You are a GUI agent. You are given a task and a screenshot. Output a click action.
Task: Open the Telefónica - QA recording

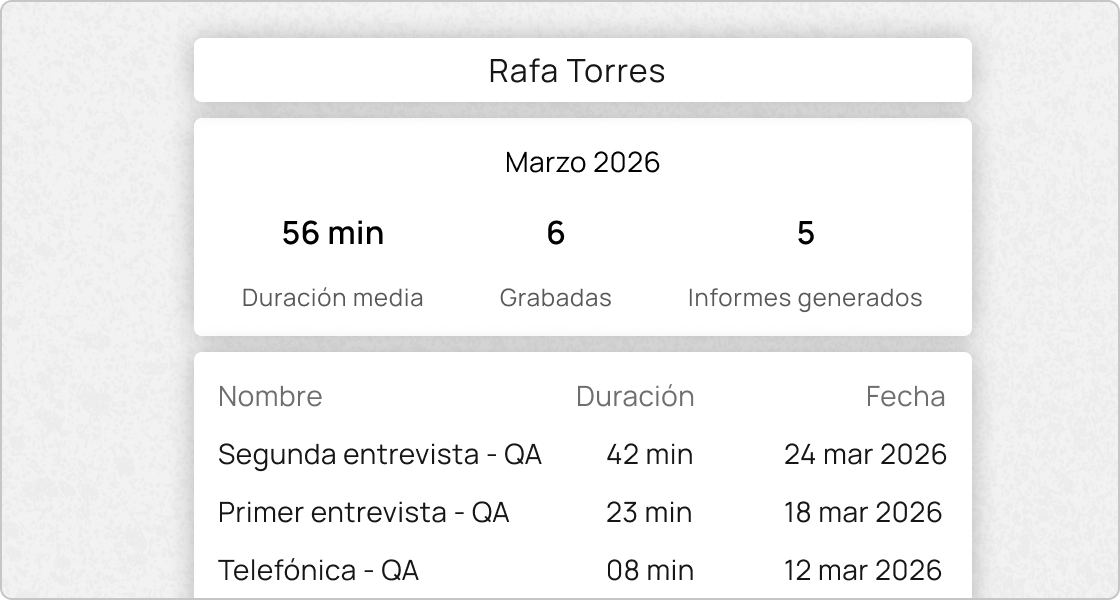coord(316,570)
